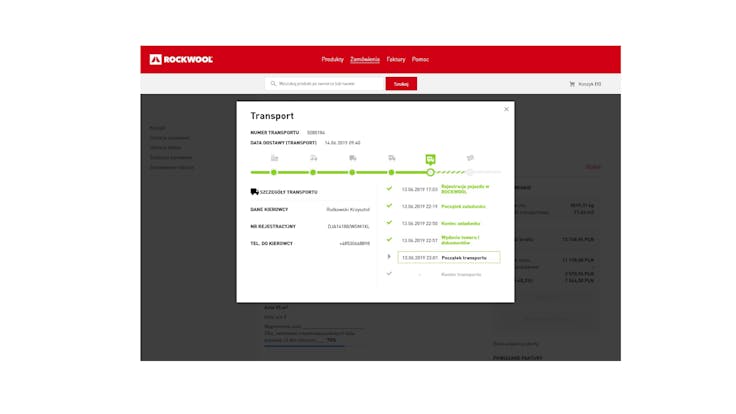Select the second green dot on the progress line
736x414 pixels.
pyautogui.click(x=313, y=172)
